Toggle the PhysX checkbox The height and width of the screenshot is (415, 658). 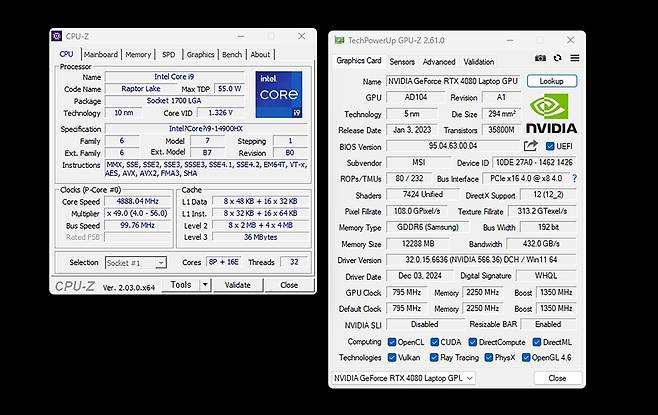488,358
